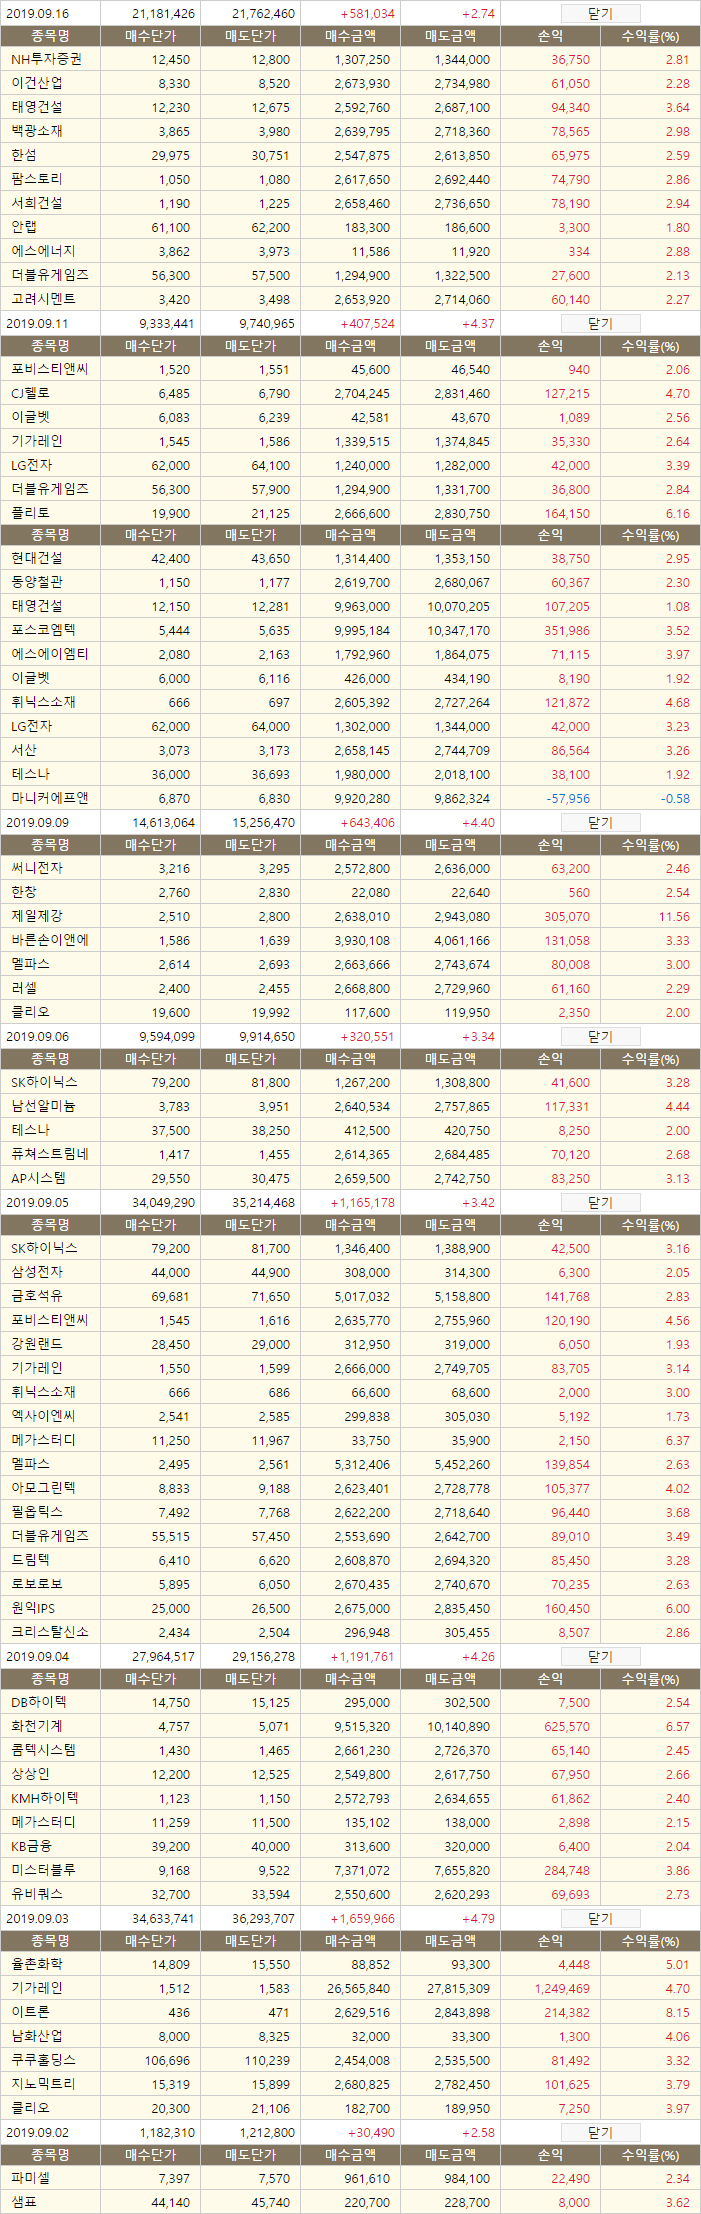Image resolution: width=701 pixels, height=2214 pixels.
Task: Close the 2019.09.11 section with 닫기
Action: (600, 324)
